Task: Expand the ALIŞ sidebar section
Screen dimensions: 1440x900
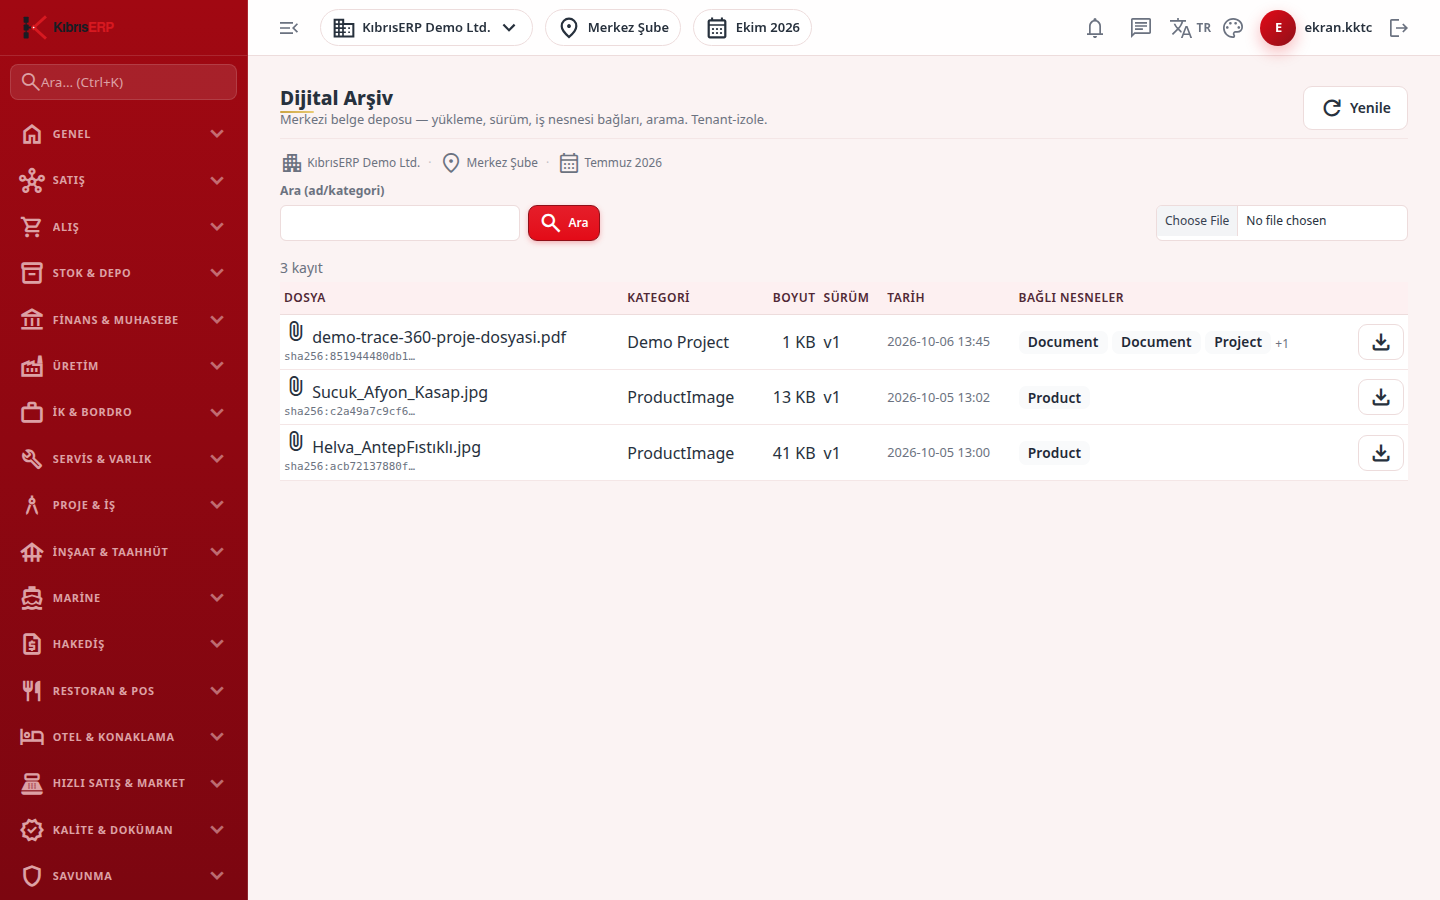Action: pos(124,227)
